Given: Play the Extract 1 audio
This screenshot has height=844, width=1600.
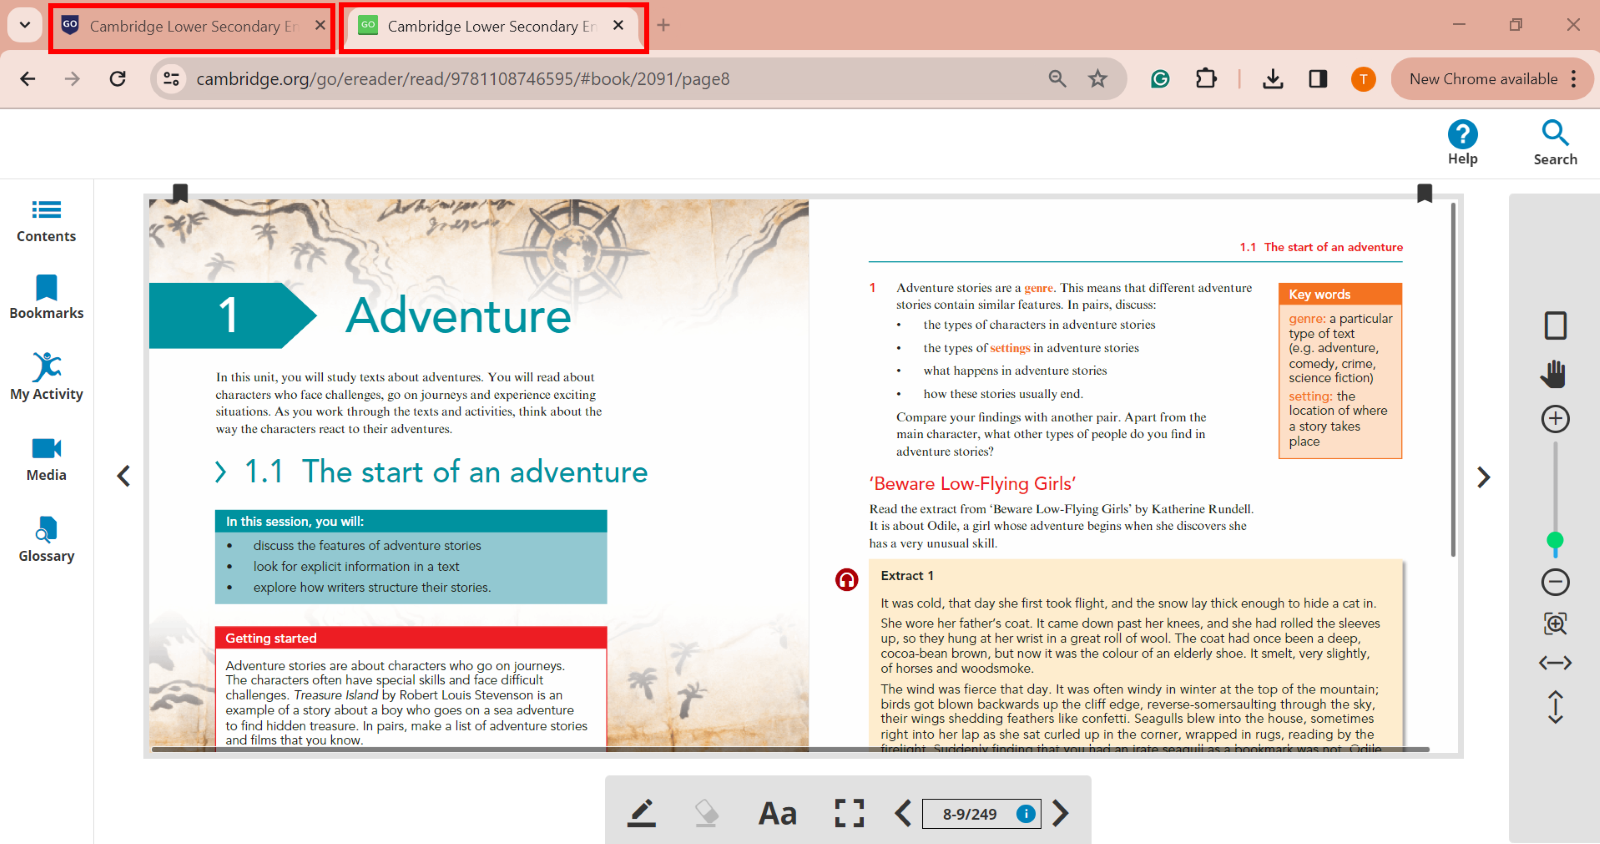Looking at the screenshot, I should tap(847, 580).
